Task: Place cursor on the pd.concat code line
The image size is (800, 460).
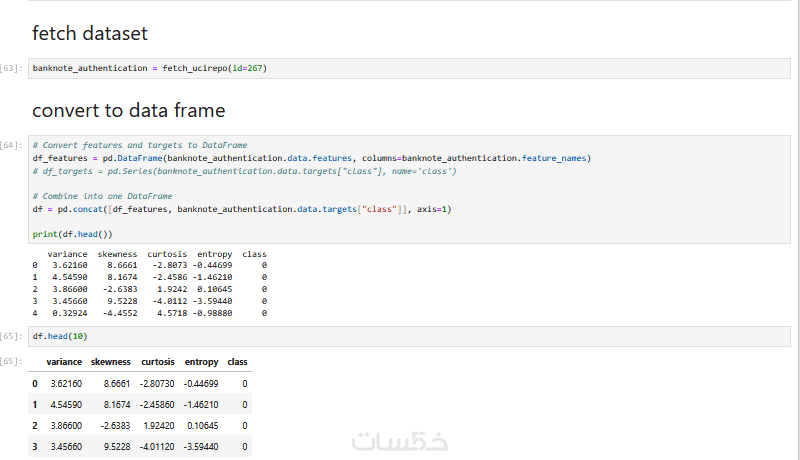Action: tap(242, 209)
